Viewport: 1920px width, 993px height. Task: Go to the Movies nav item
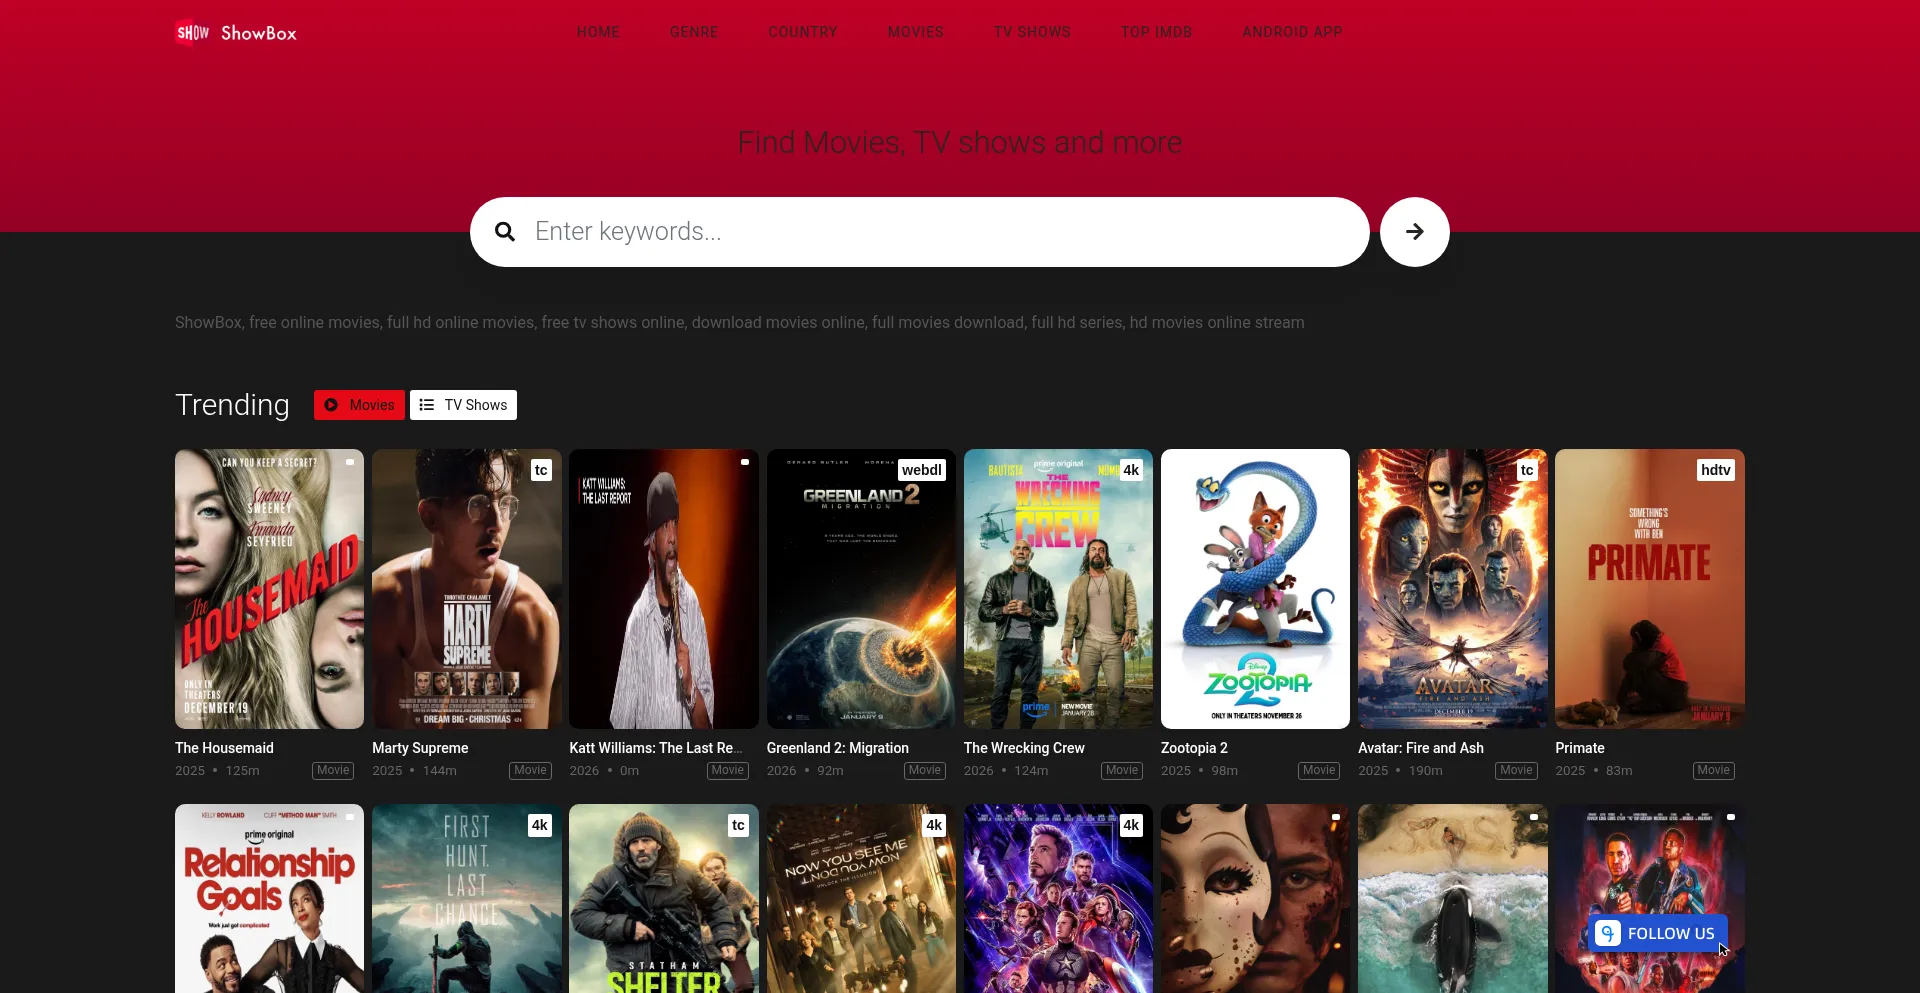916,32
